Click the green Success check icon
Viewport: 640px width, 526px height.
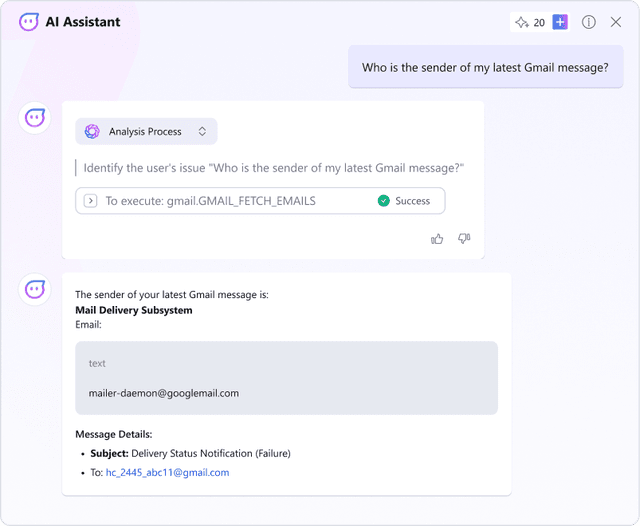coord(384,201)
